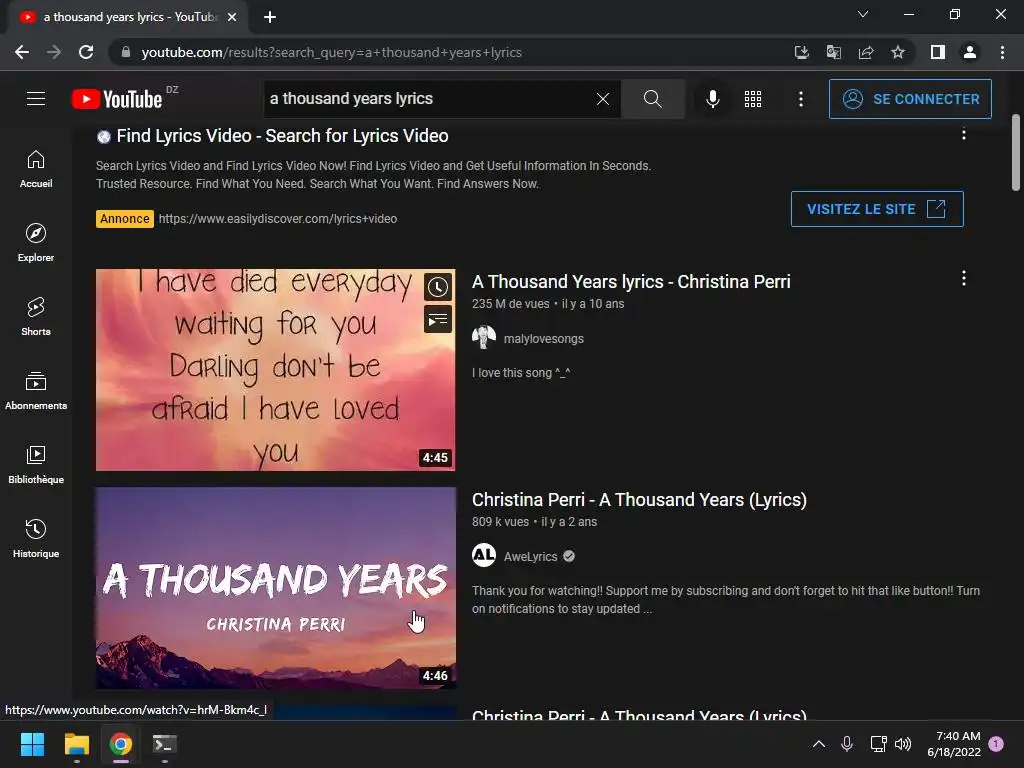1024x768 pixels.
Task: Click the site info lock icon
Action: 126,52
